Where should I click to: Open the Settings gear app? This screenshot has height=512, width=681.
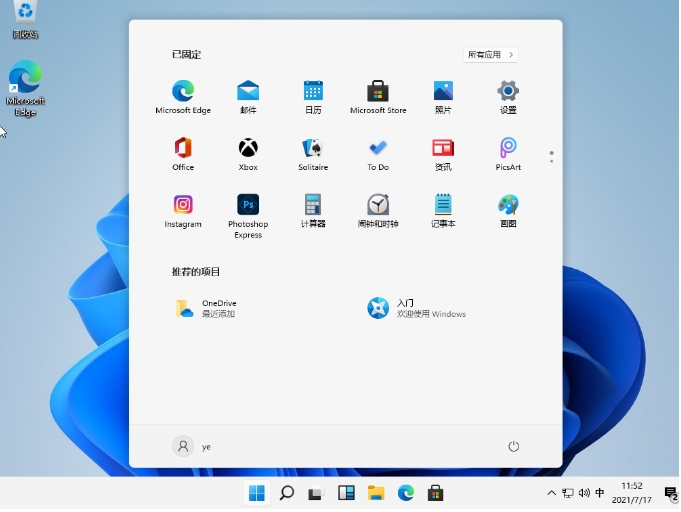tap(508, 92)
